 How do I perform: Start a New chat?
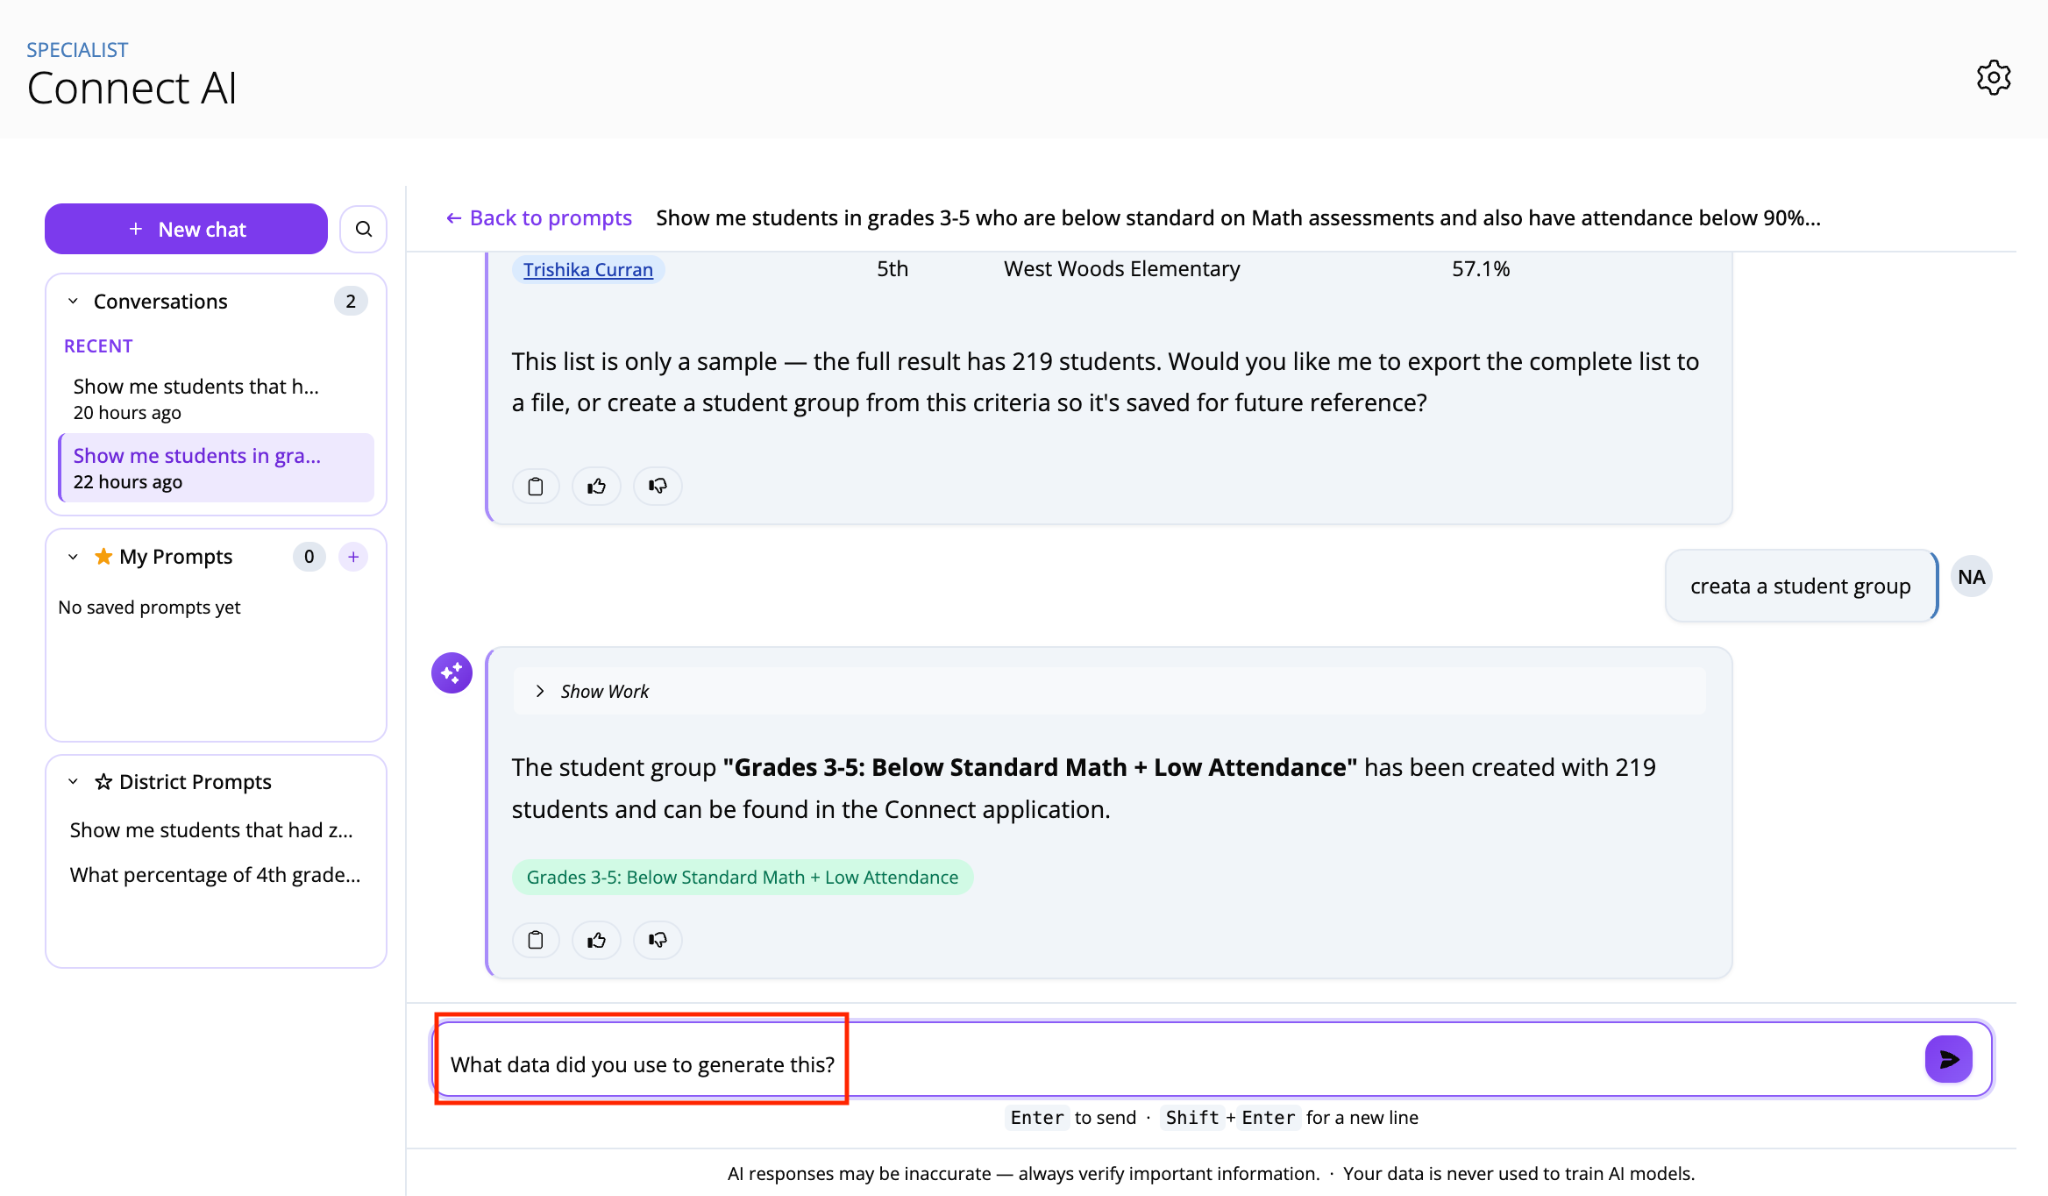[x=186, y=229]
